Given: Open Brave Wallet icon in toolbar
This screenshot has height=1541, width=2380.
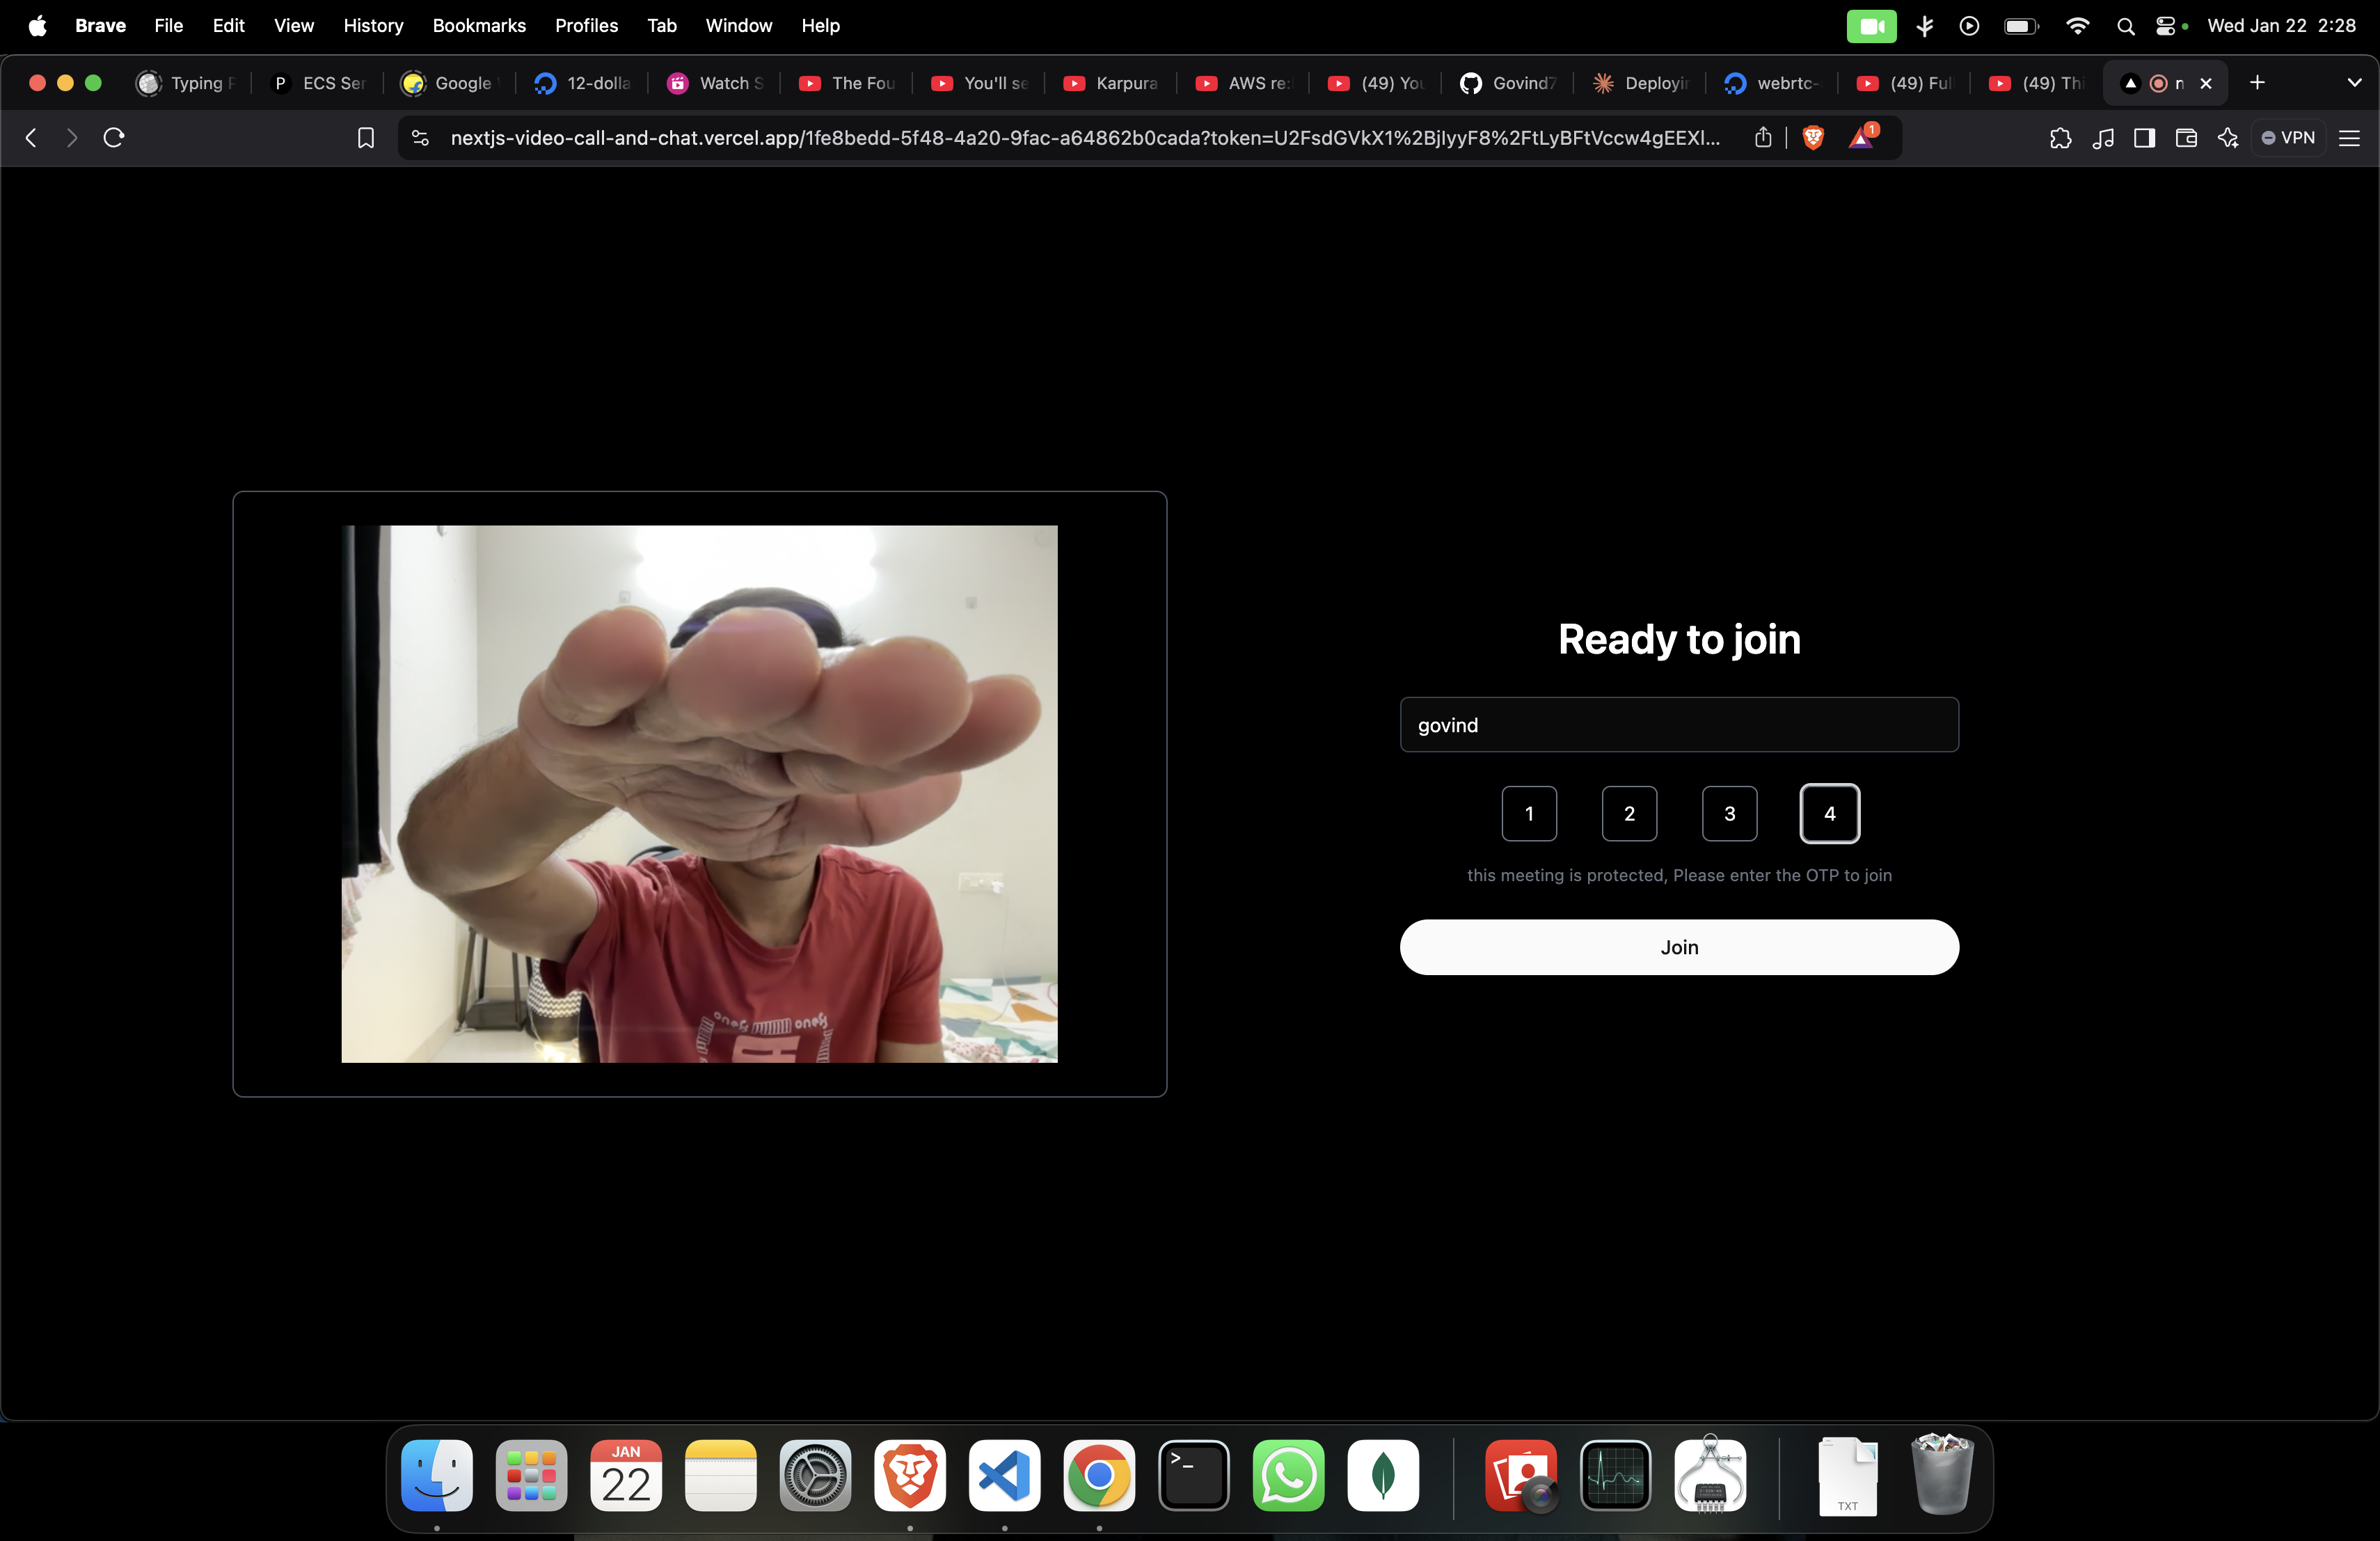Looking at the screenshot, I should pyautogui.click(x=2186, y=138).
